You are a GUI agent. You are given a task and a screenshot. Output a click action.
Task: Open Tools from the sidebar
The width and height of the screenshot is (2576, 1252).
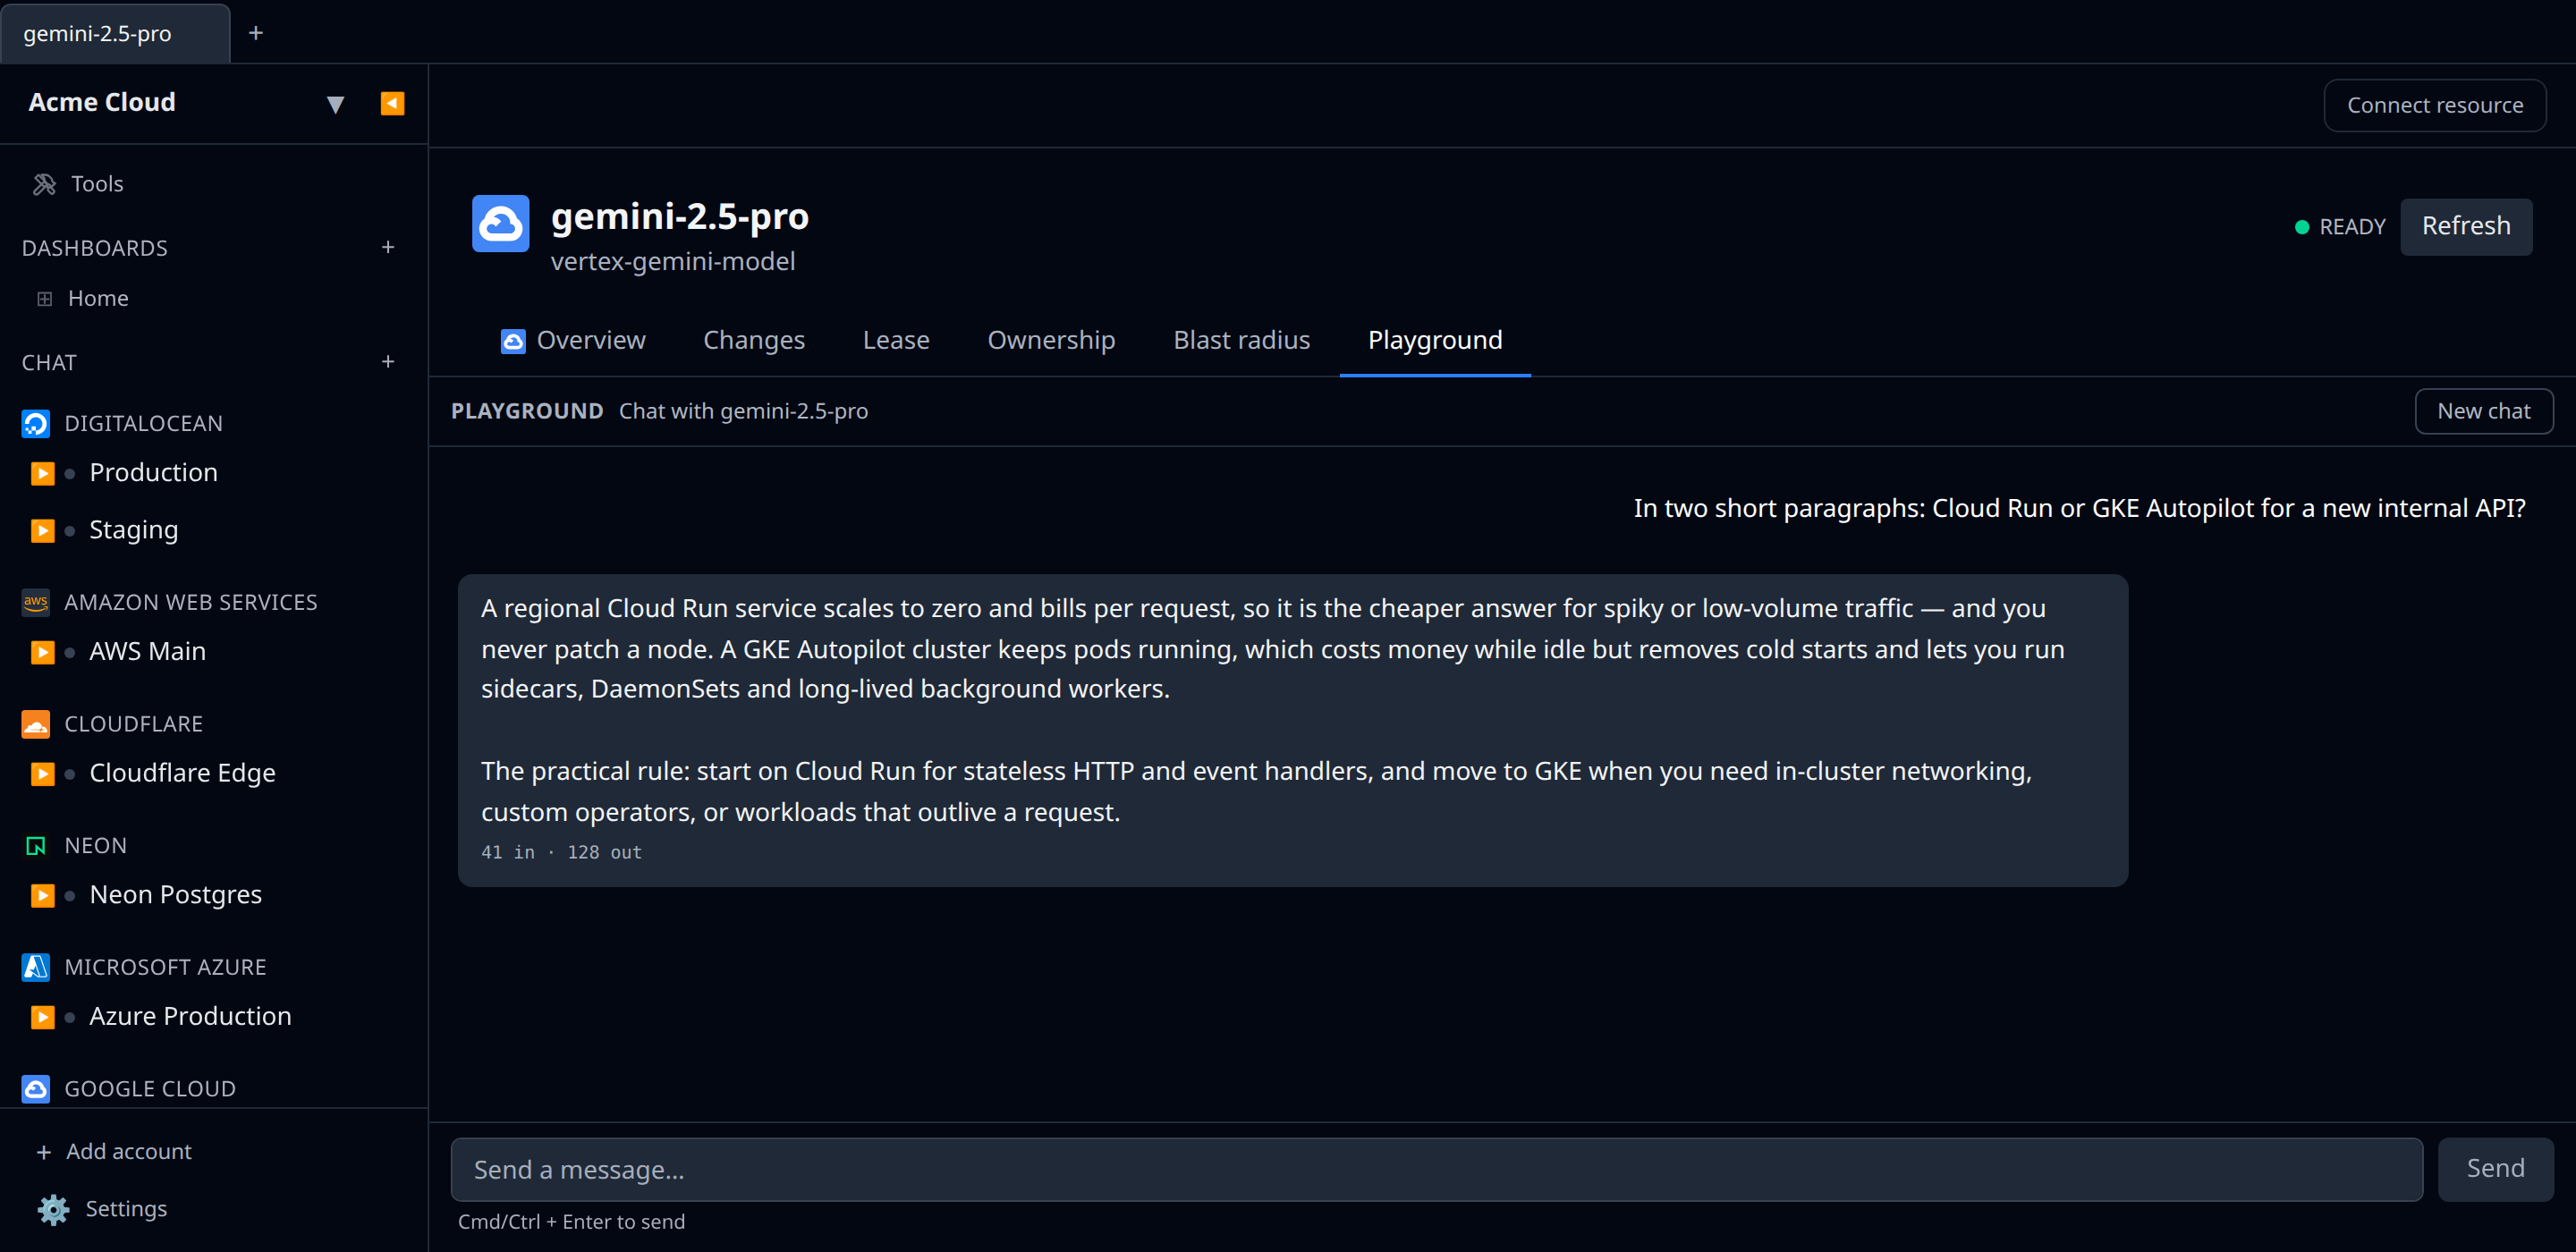click(x=78, y=184)
